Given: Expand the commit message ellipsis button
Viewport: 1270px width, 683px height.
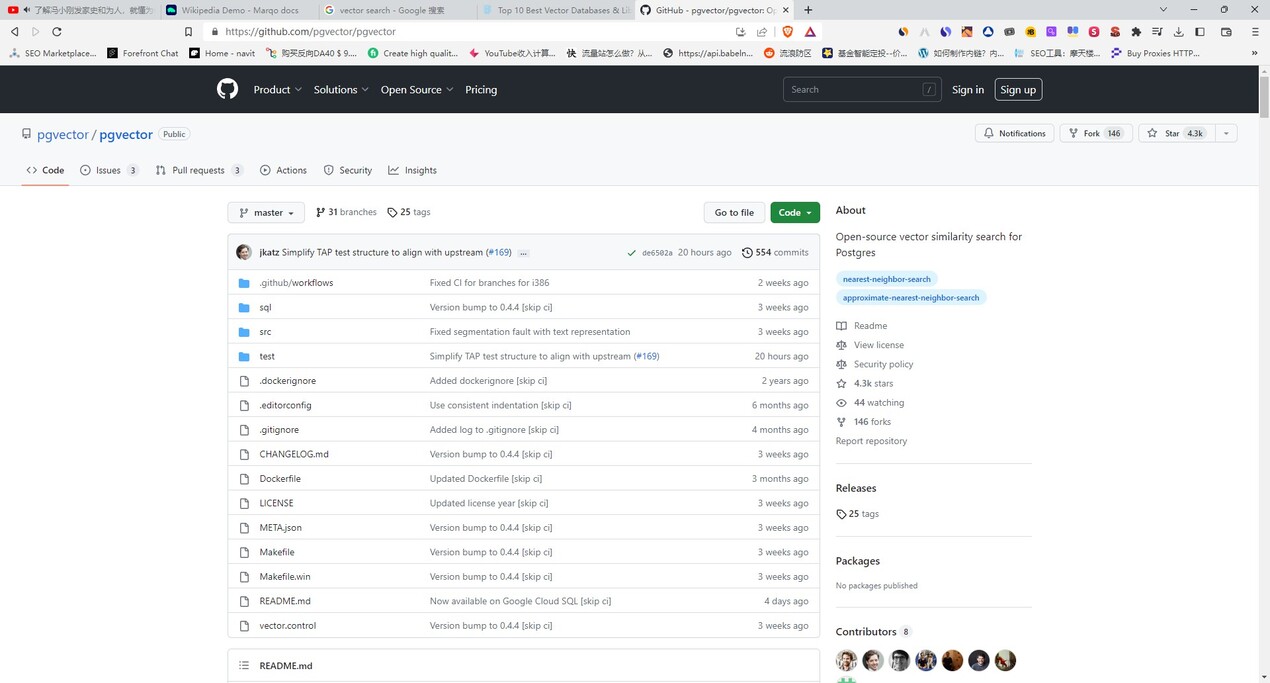Looking at the screenshot, I should point(523,253).
